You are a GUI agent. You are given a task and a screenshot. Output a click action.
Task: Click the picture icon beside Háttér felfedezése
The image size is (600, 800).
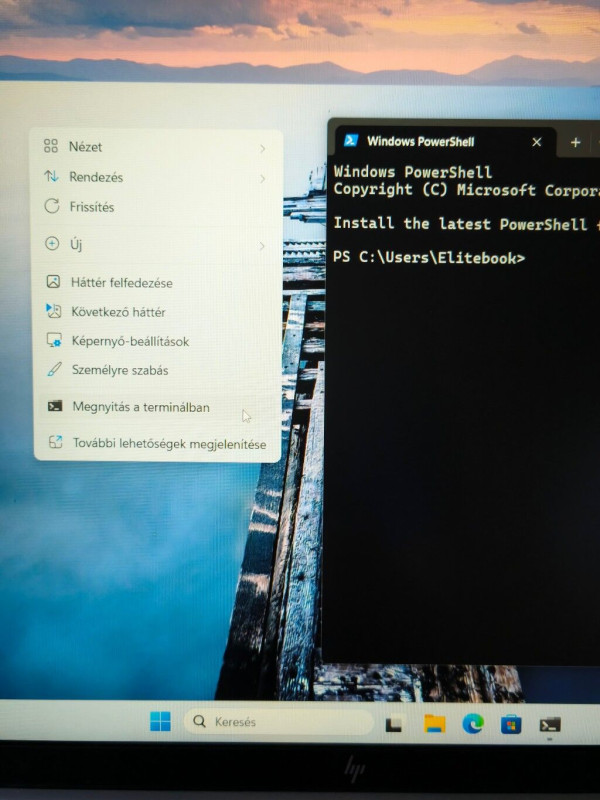click(53, 281)
